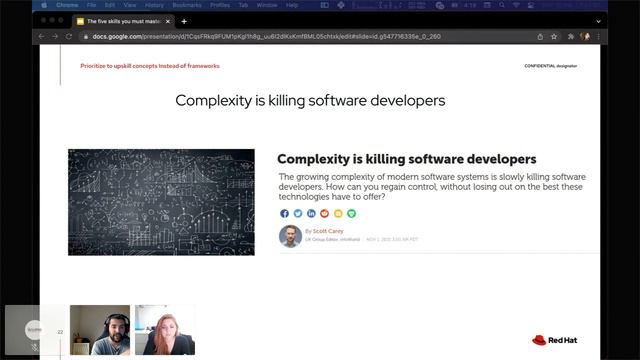Click the slide title text
Image resolution: width=640 pixels, height=360 pixels.
pos(310,100)
